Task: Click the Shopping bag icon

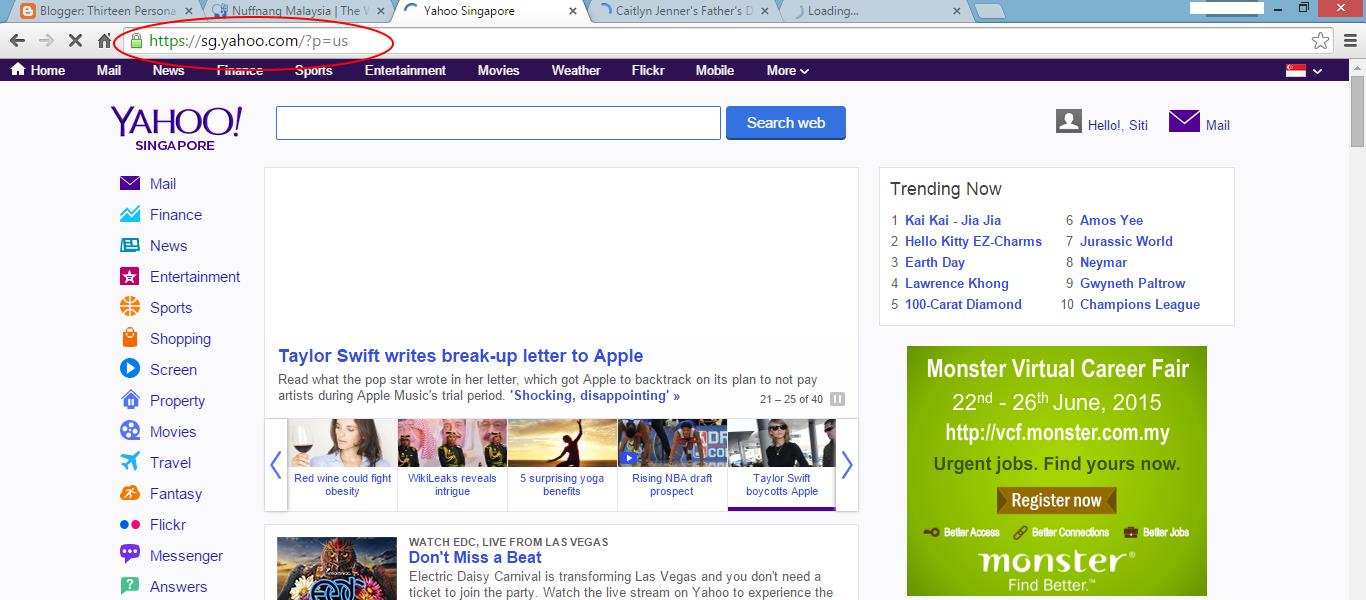Action: click(x=130, y=338)
